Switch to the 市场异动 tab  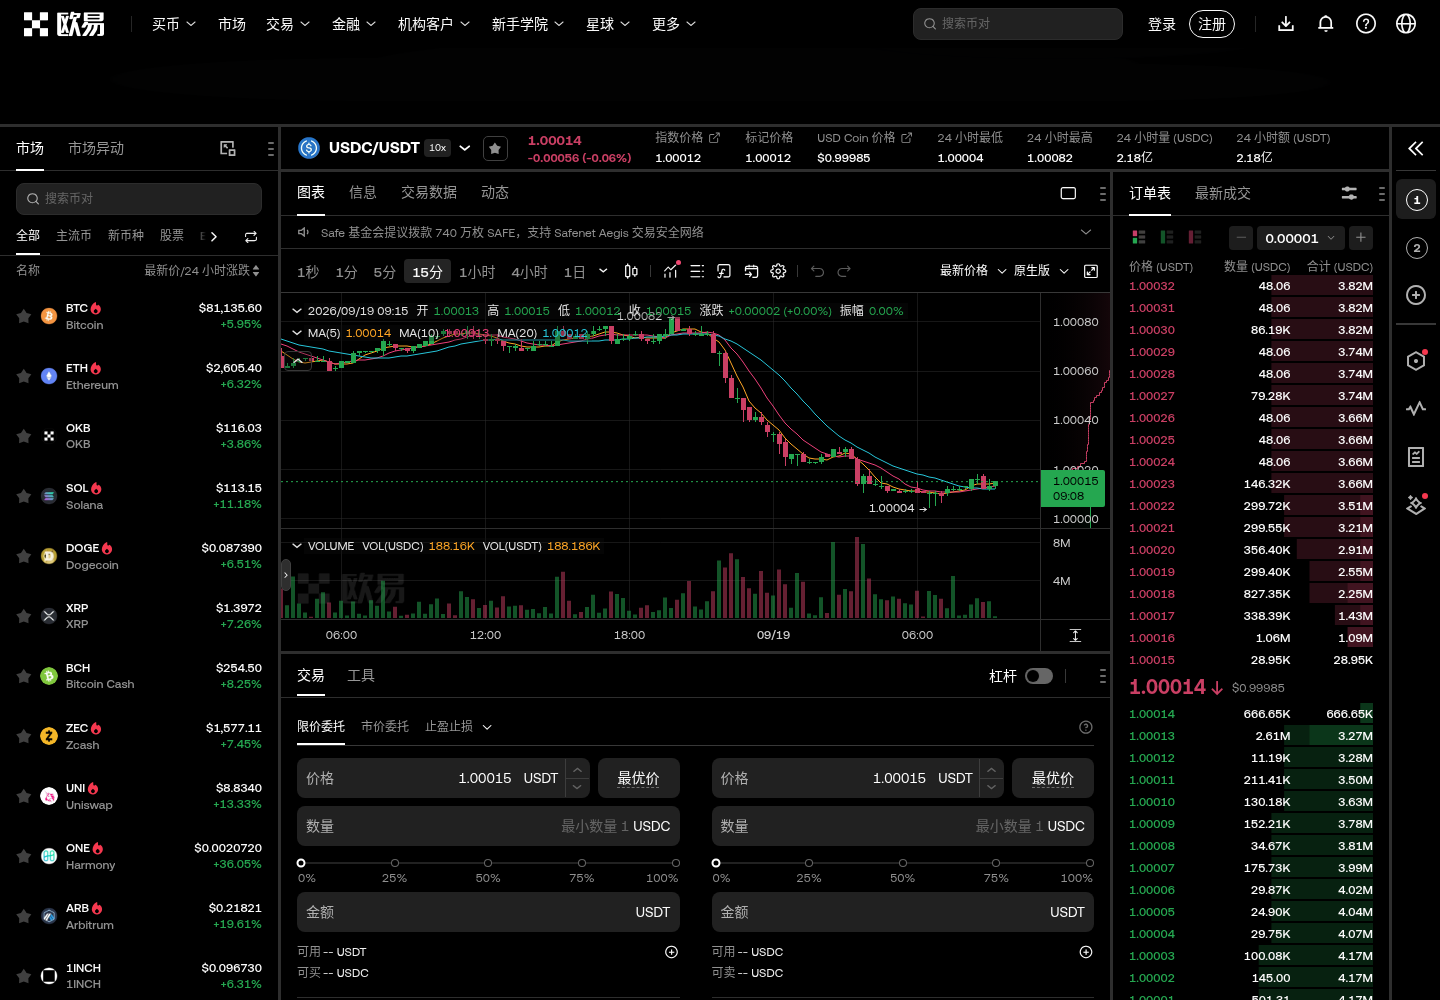[96, 148]
